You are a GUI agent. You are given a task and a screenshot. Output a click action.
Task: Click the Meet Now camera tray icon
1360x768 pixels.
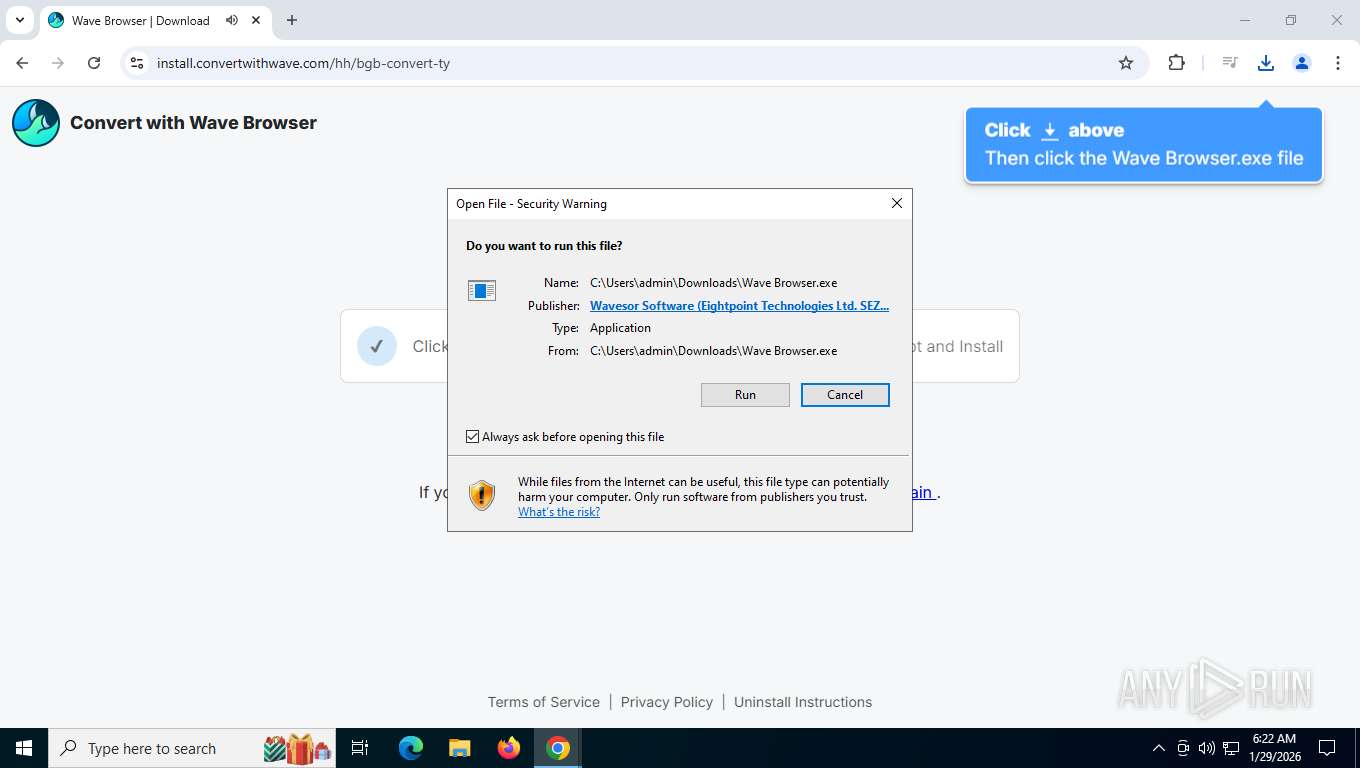pos(1183,748)
